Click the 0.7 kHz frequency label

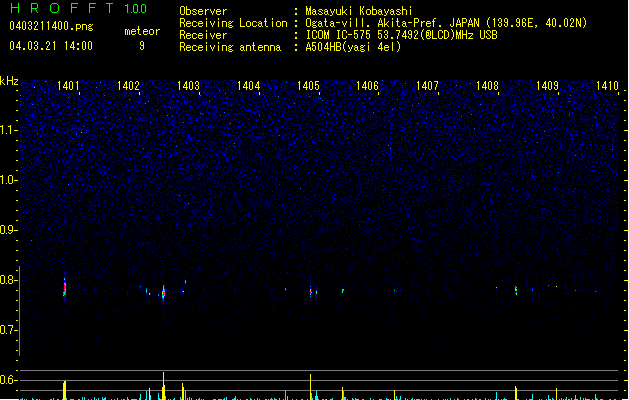(x=9, y=330)
